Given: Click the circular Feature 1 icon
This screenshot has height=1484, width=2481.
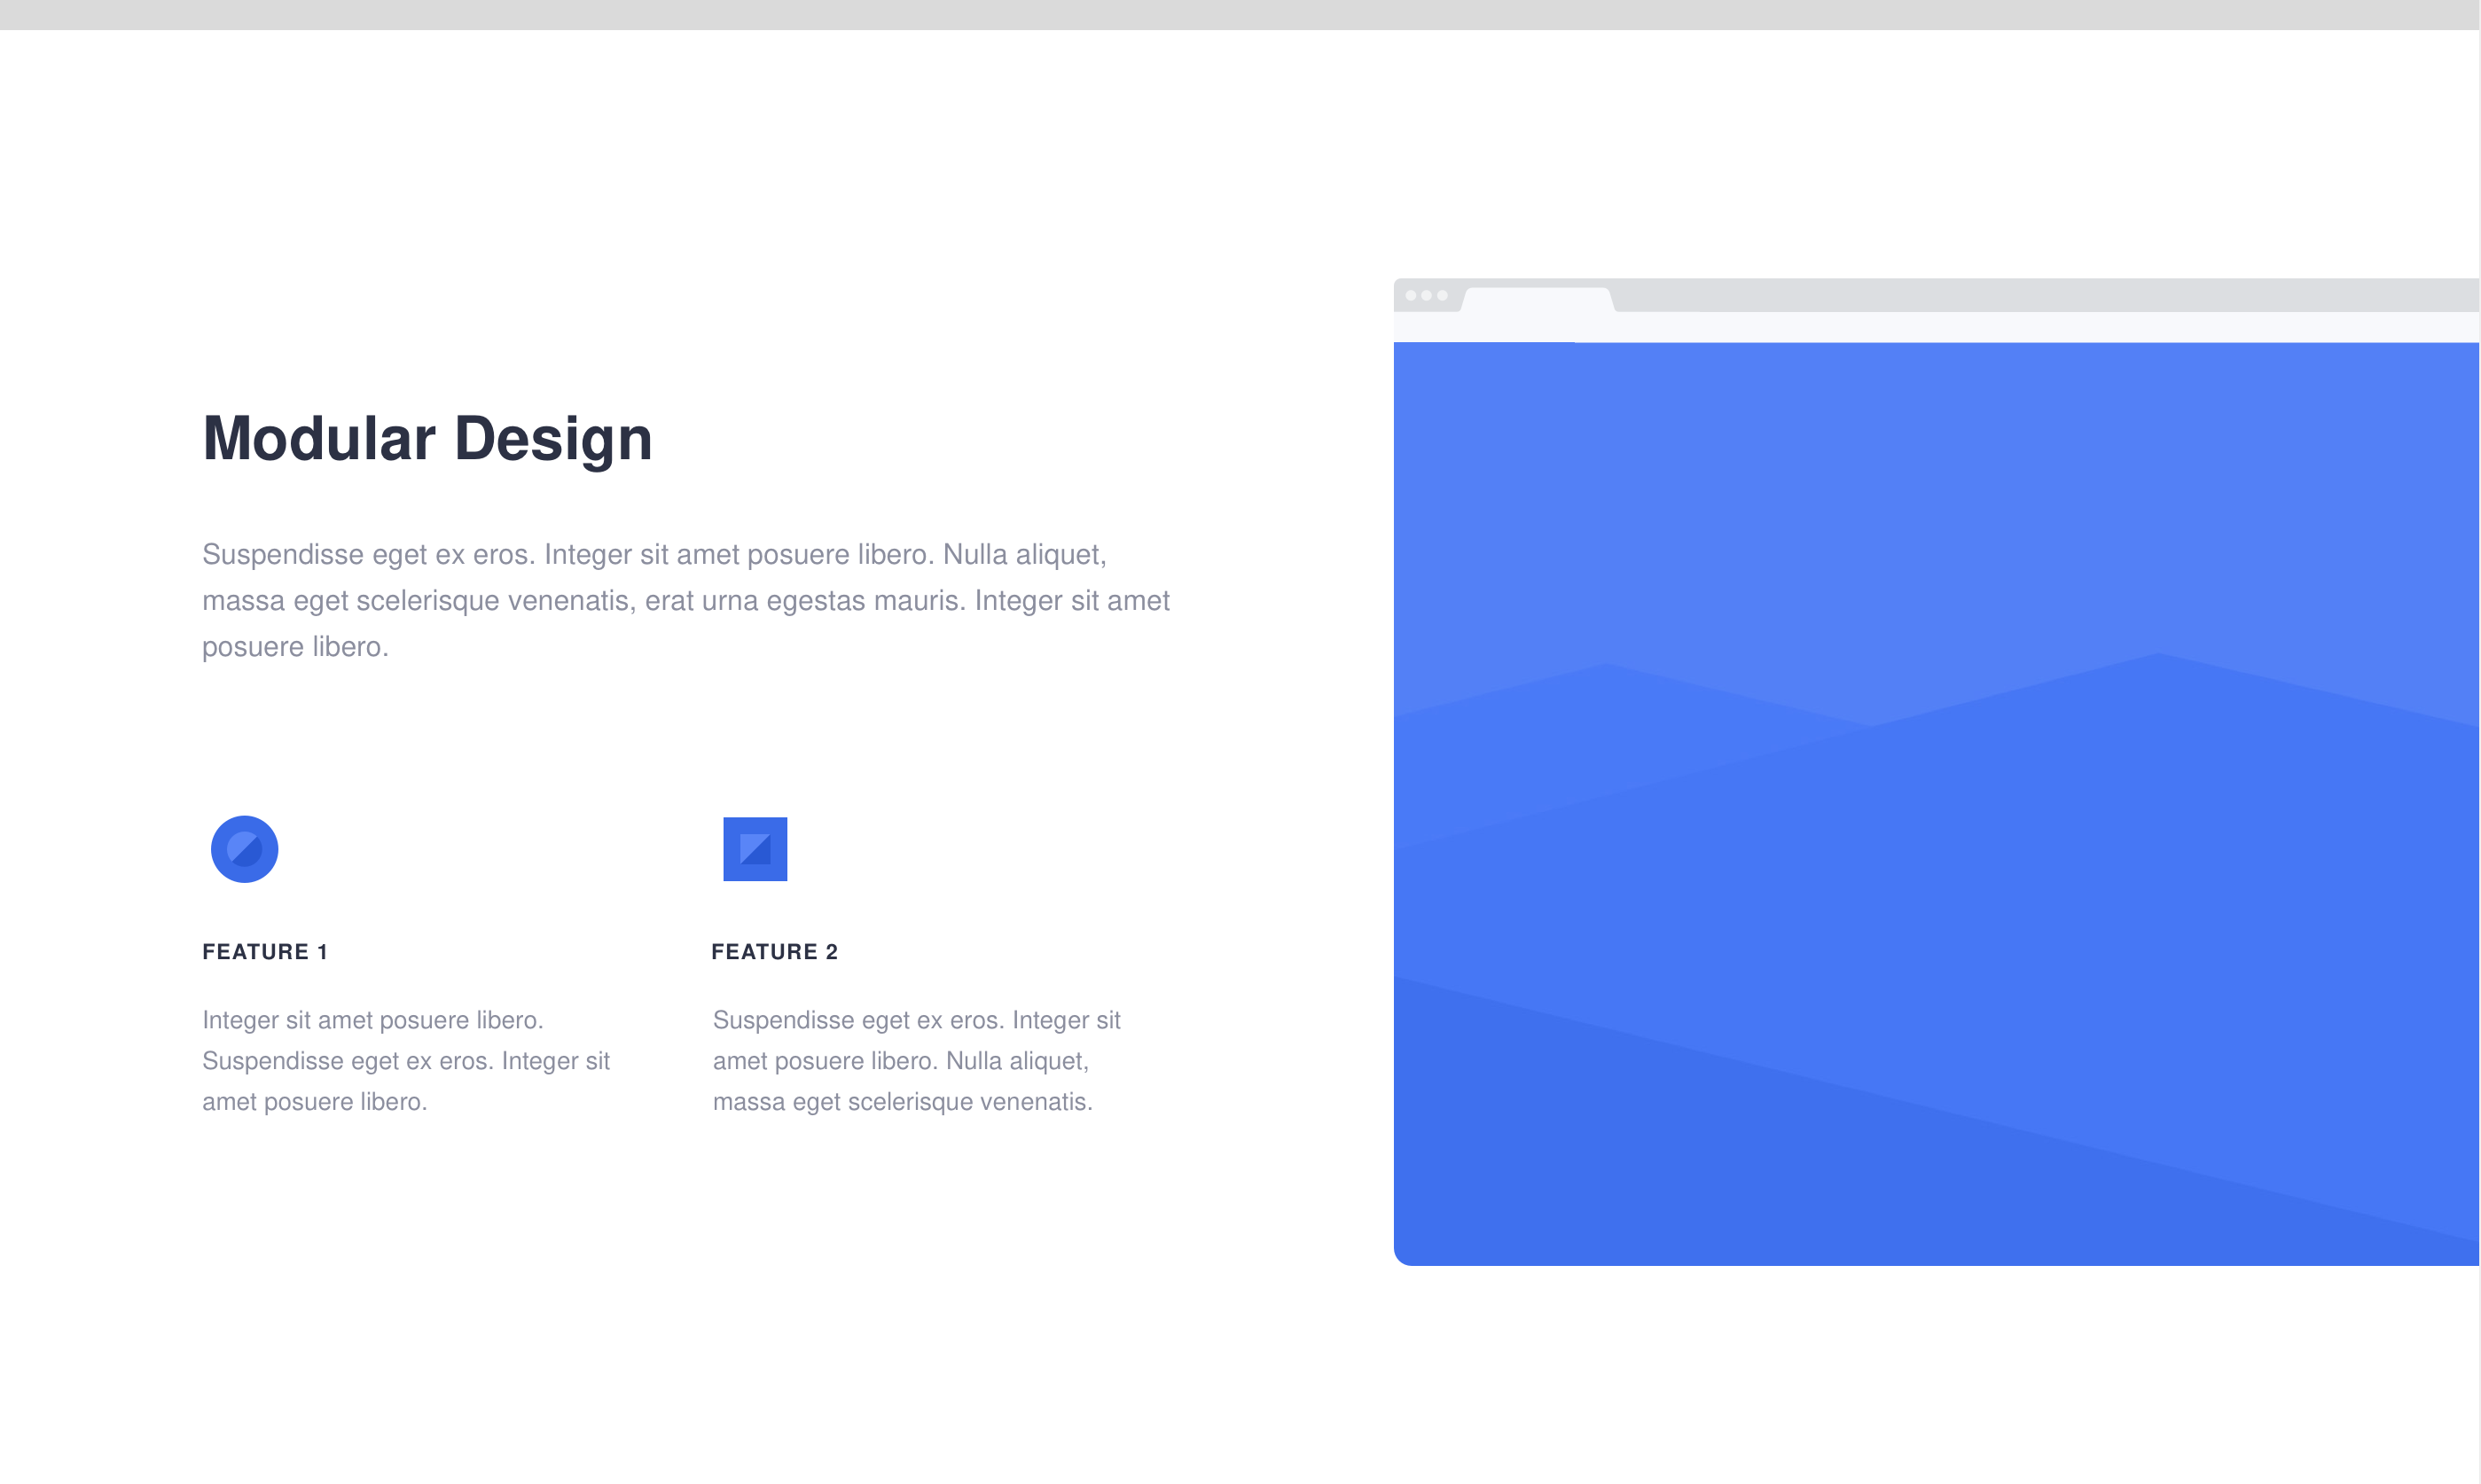Looking at the screenshot, I should click(x=244, y=849).
